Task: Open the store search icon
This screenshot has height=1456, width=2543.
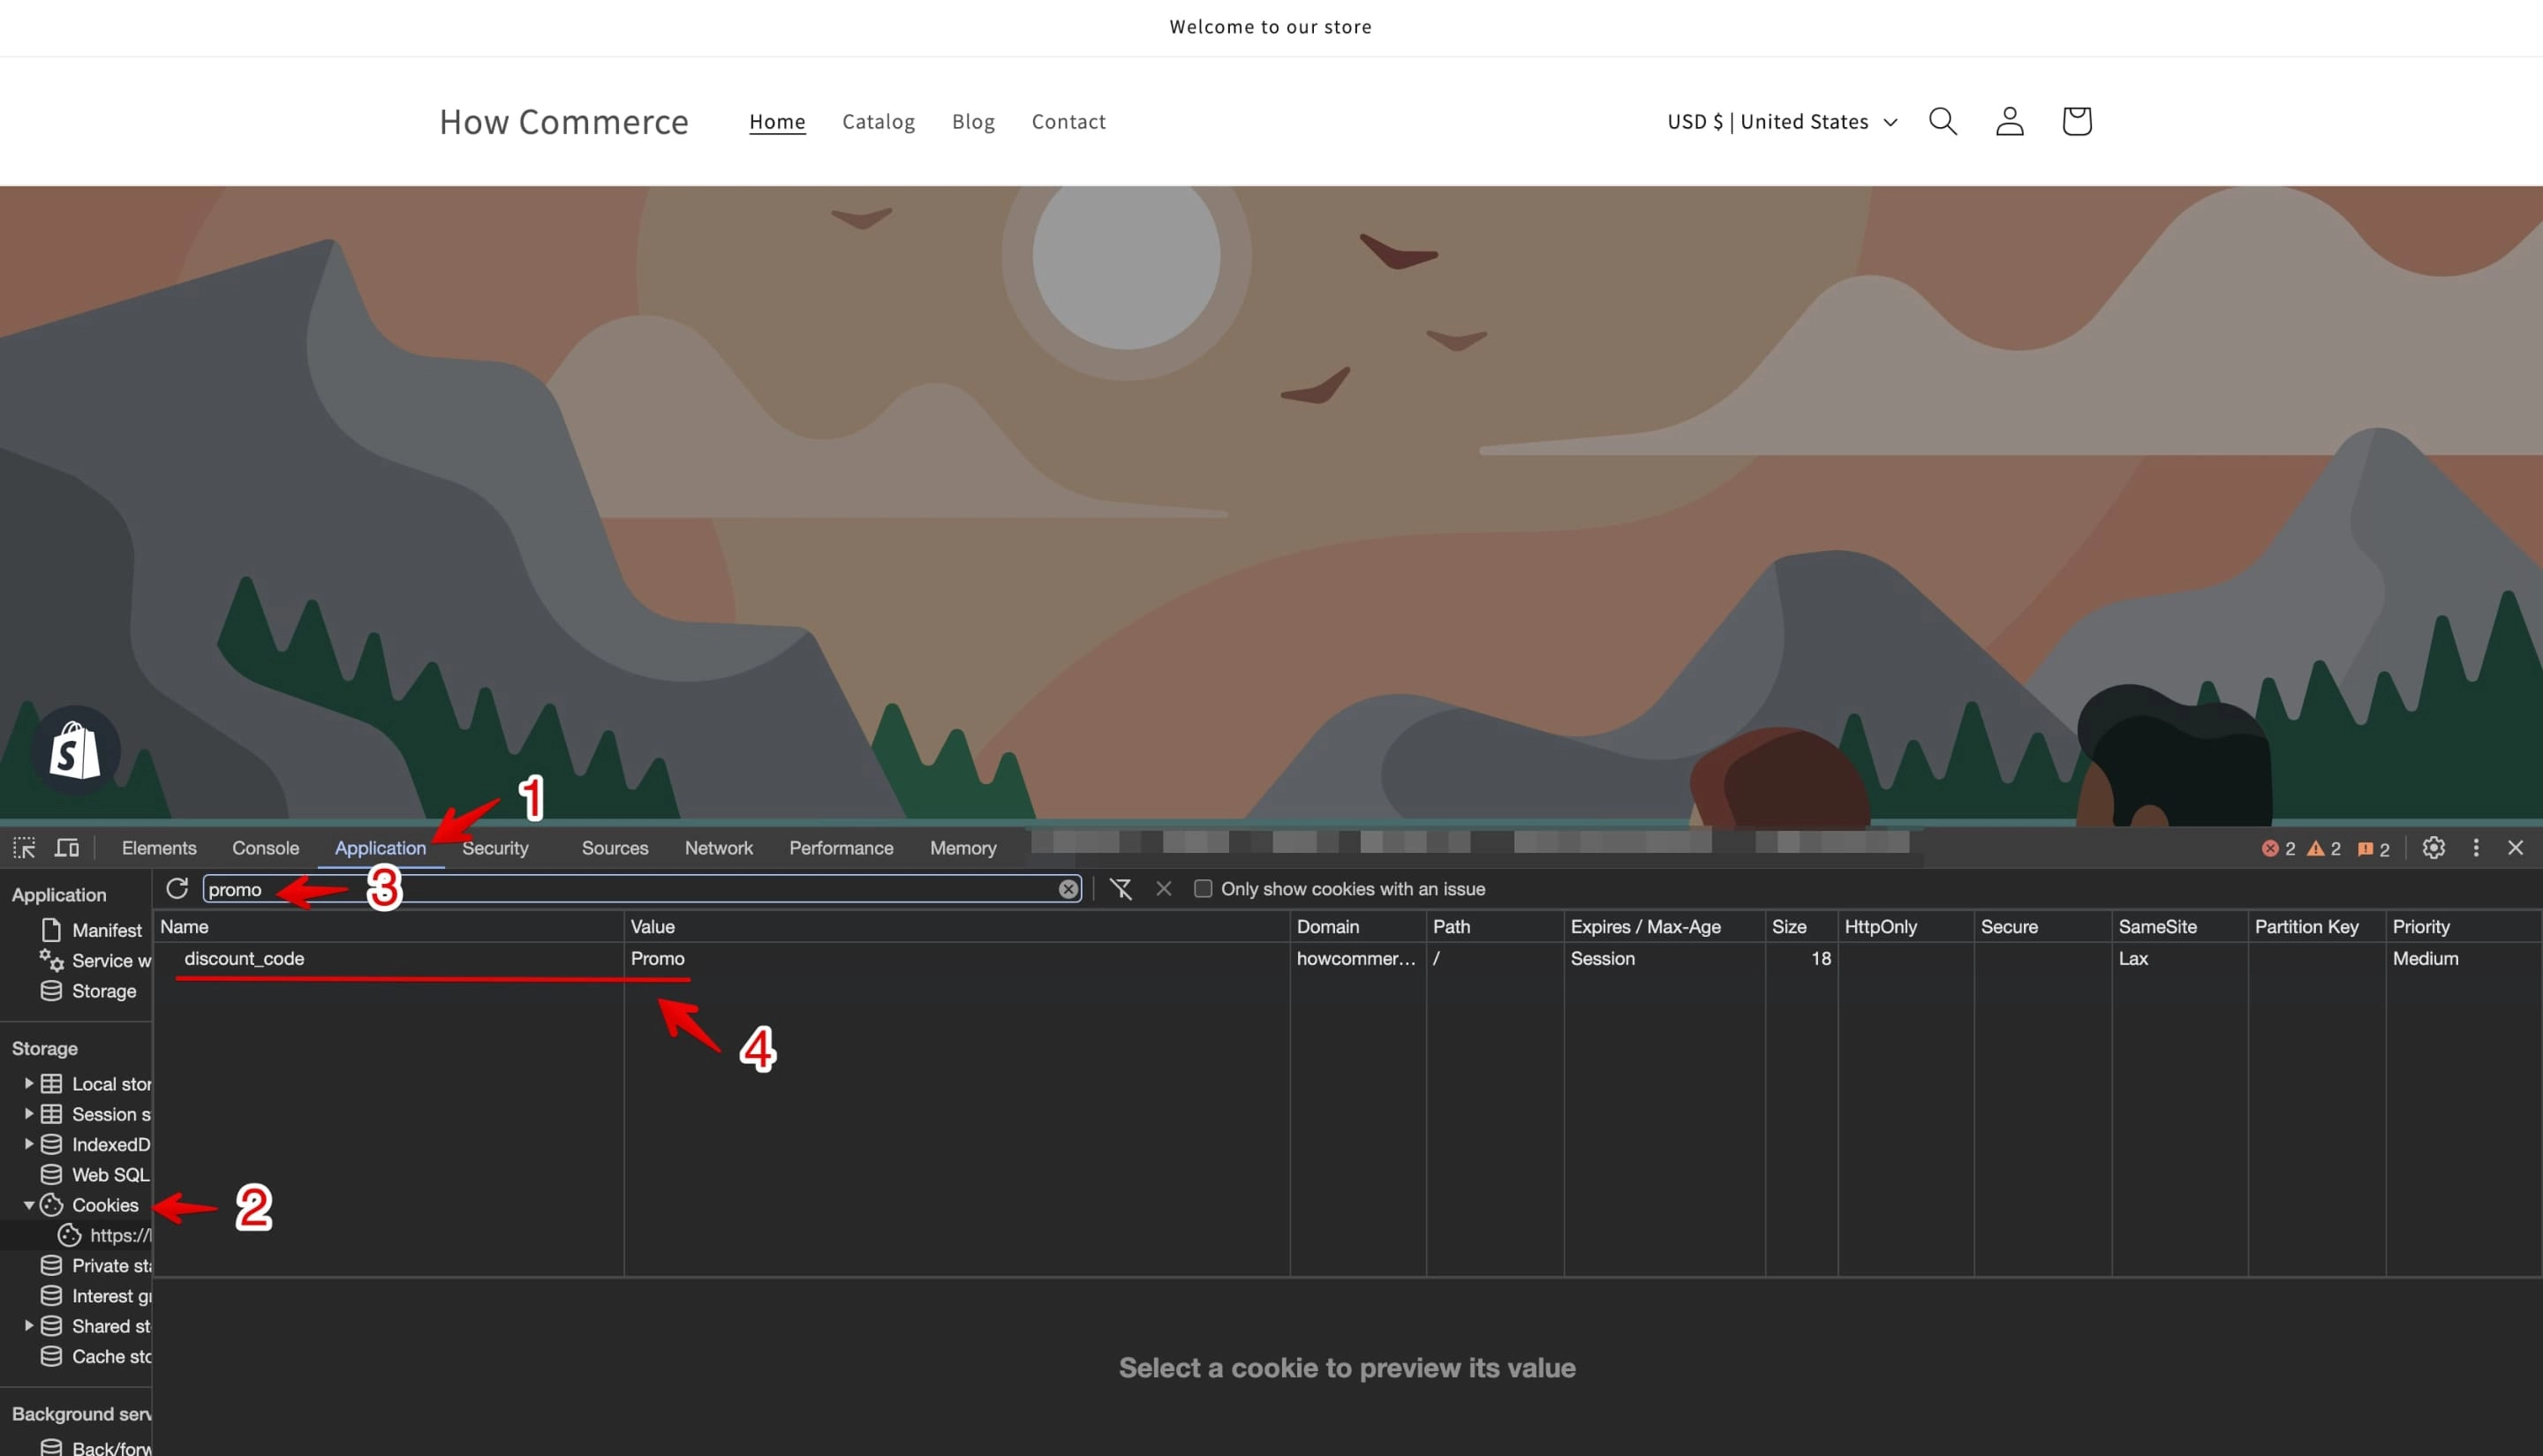Action: point(1942,121)
